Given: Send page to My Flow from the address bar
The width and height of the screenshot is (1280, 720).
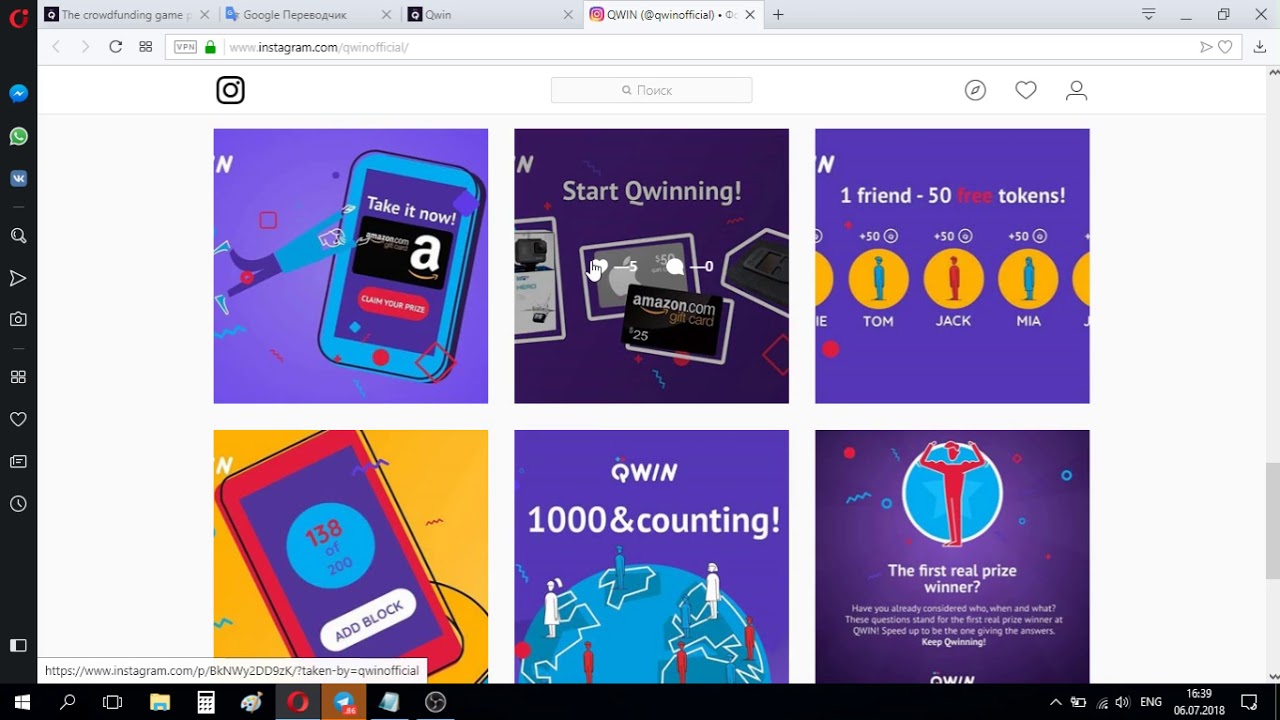Looking at the screenshot, I should click(1206, 47).
